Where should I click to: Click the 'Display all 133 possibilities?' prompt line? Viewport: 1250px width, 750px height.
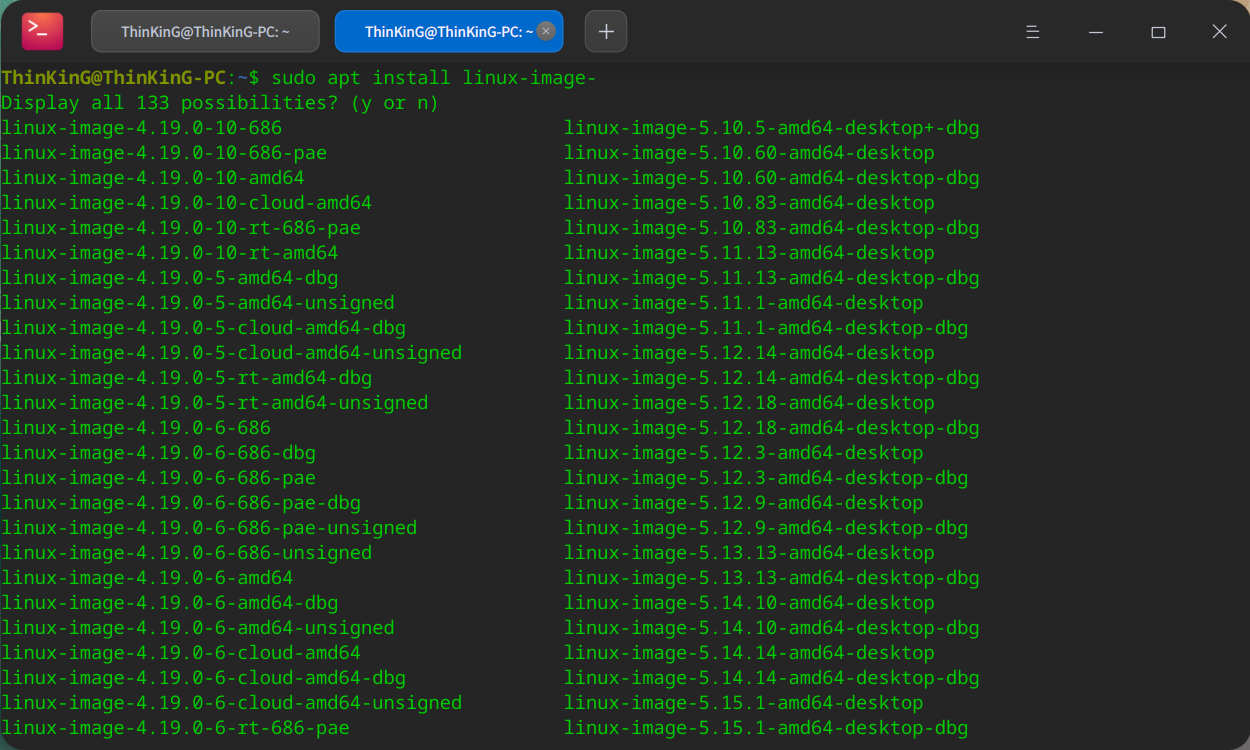point(218,102)
